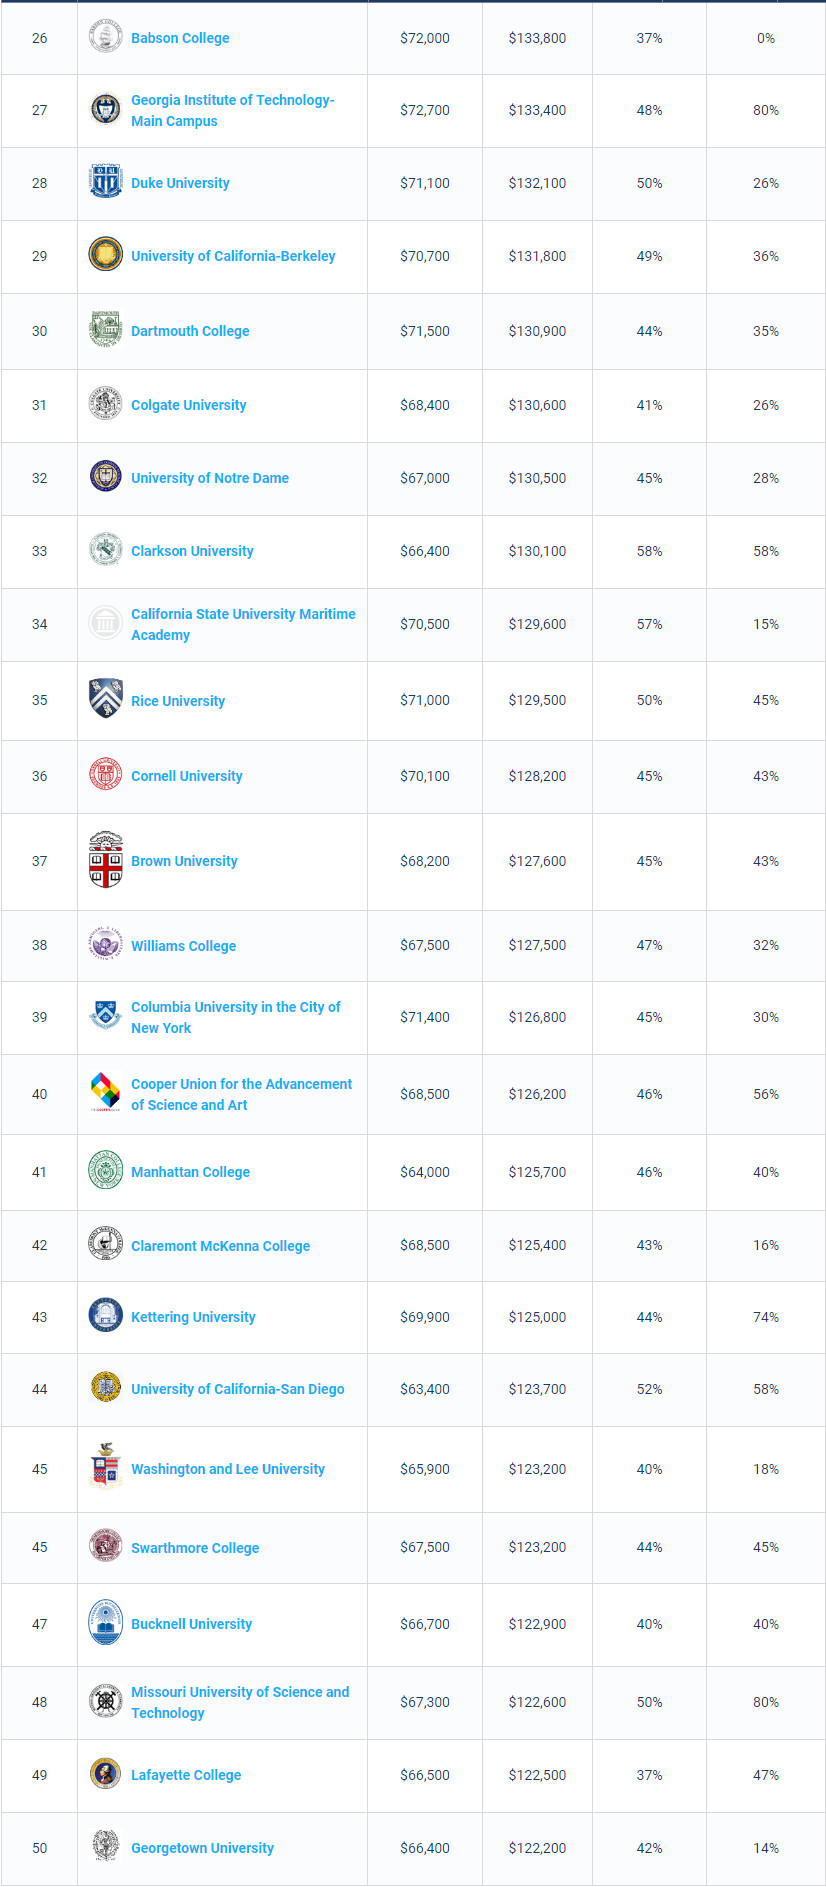Open the Claremont McKenna College link
The height and width of the screenshot is (1887, 826).
(x=220, y=1246)
